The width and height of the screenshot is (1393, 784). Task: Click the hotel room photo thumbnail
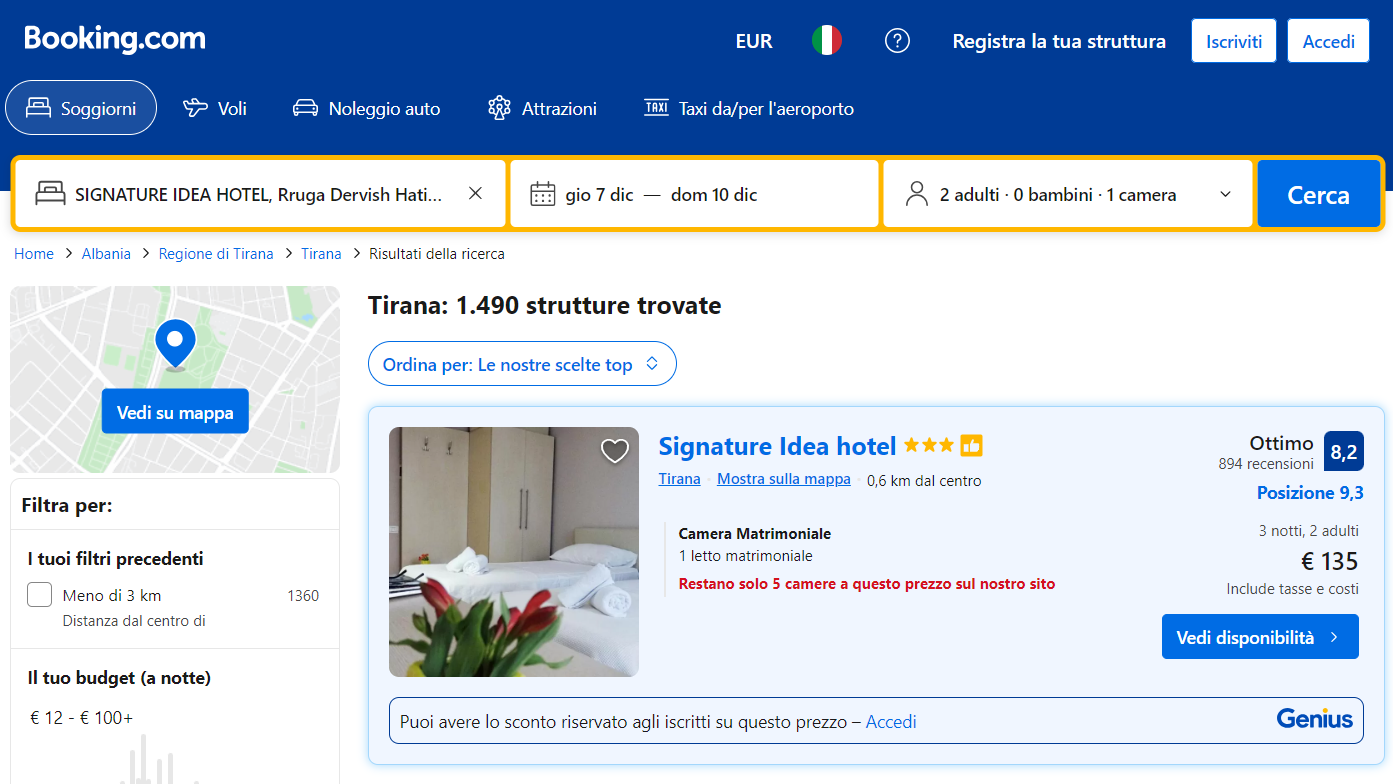pyautogui.click(x=513, y=552)
